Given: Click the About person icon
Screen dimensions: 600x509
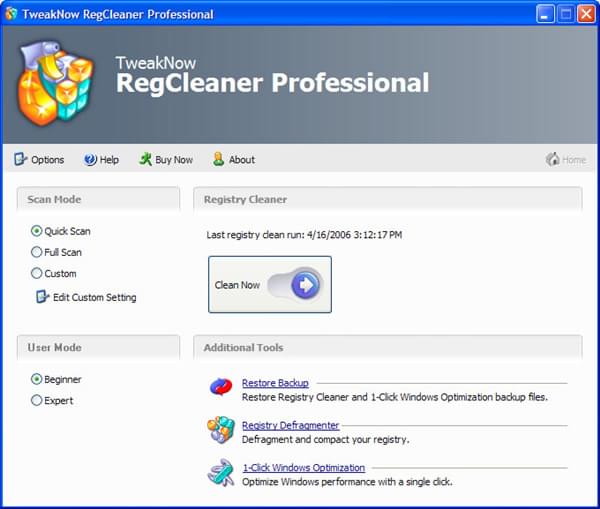Looking at the screenshot, I should pos(218,159).
